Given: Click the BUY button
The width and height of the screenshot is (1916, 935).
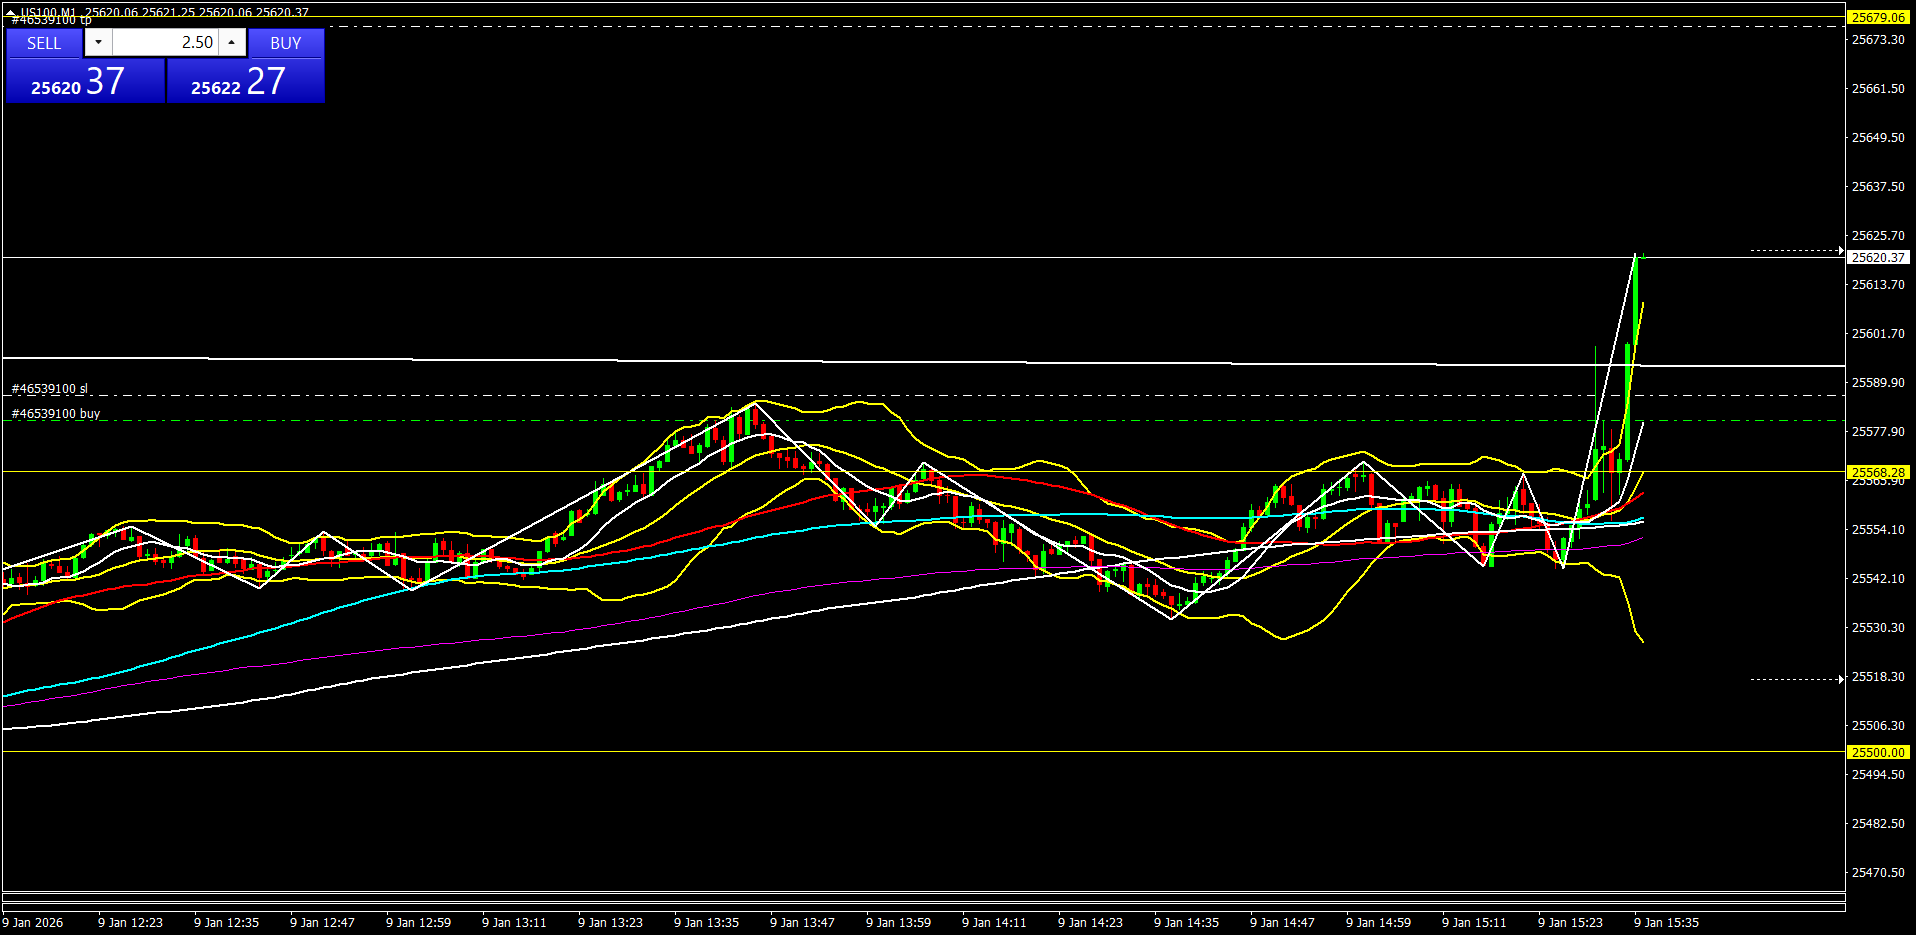Looking at the screenshot, I should [x=286, y=43].
